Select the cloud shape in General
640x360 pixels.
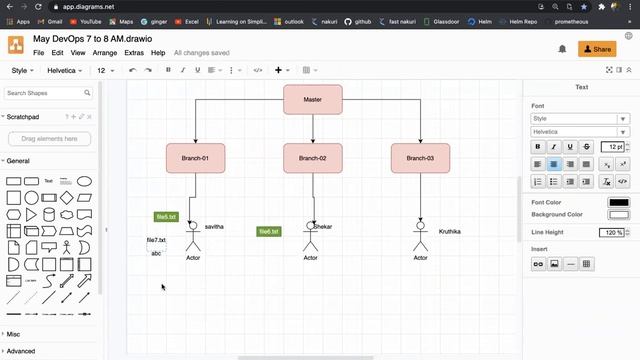(67, 215)
